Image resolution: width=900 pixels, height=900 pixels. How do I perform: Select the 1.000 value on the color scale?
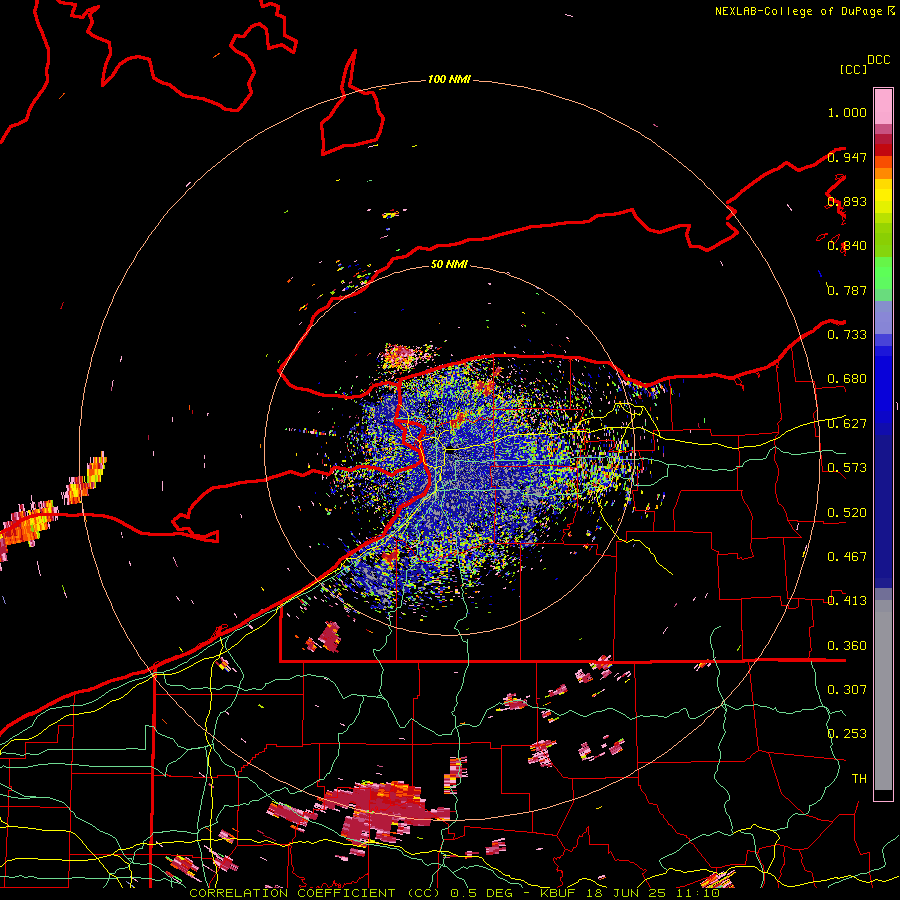click(847, 112)
